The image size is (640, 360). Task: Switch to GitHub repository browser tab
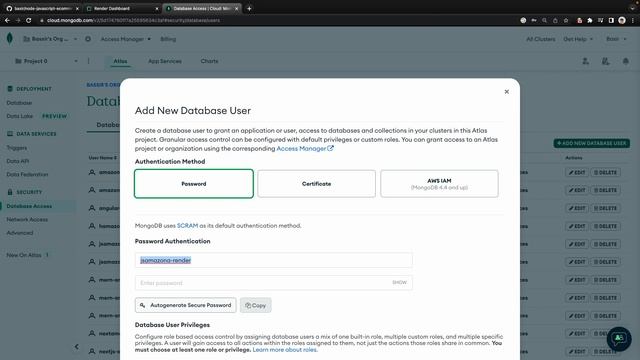pyautogui.click(x=41, y=8)
